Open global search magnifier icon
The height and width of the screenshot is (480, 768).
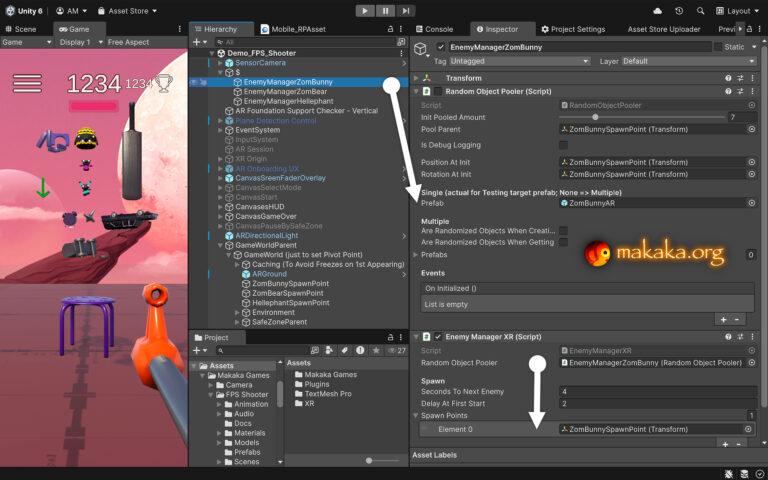point(700,11)
